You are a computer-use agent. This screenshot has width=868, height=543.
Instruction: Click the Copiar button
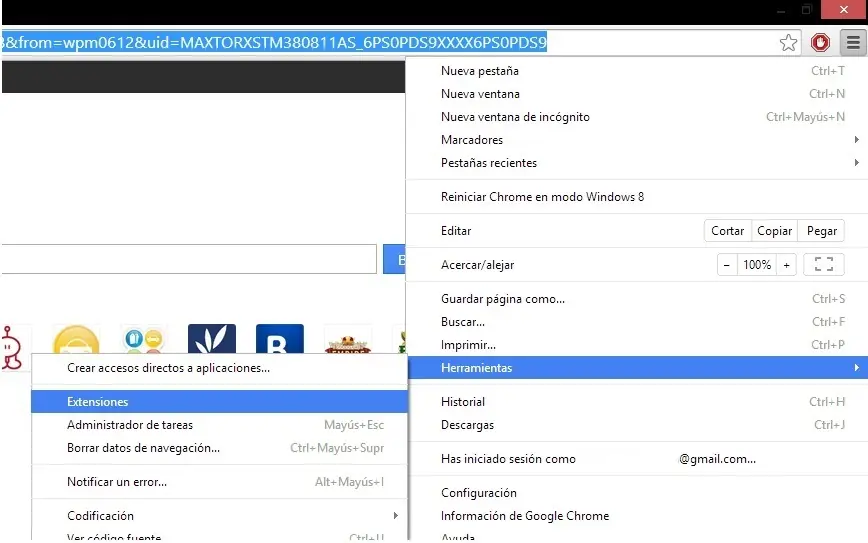click(774, 231)
